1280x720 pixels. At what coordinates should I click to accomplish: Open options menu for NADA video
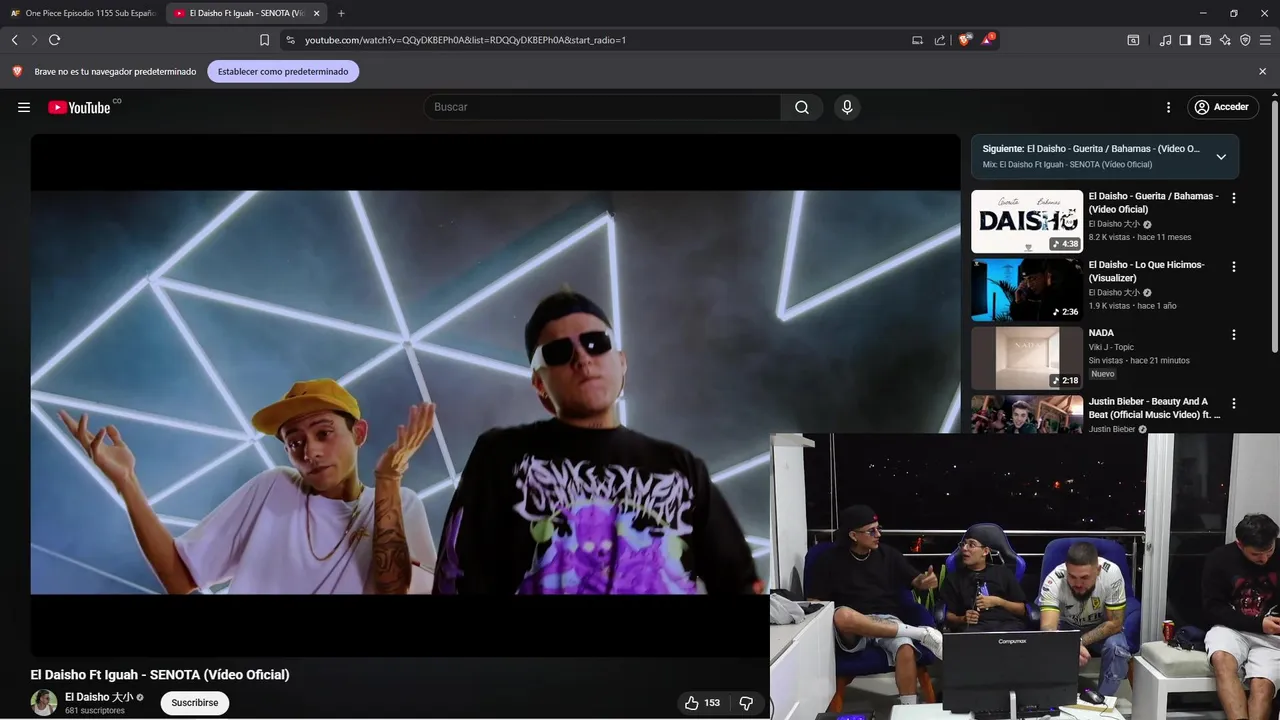pyautogui.click(x=1234, y=335)
